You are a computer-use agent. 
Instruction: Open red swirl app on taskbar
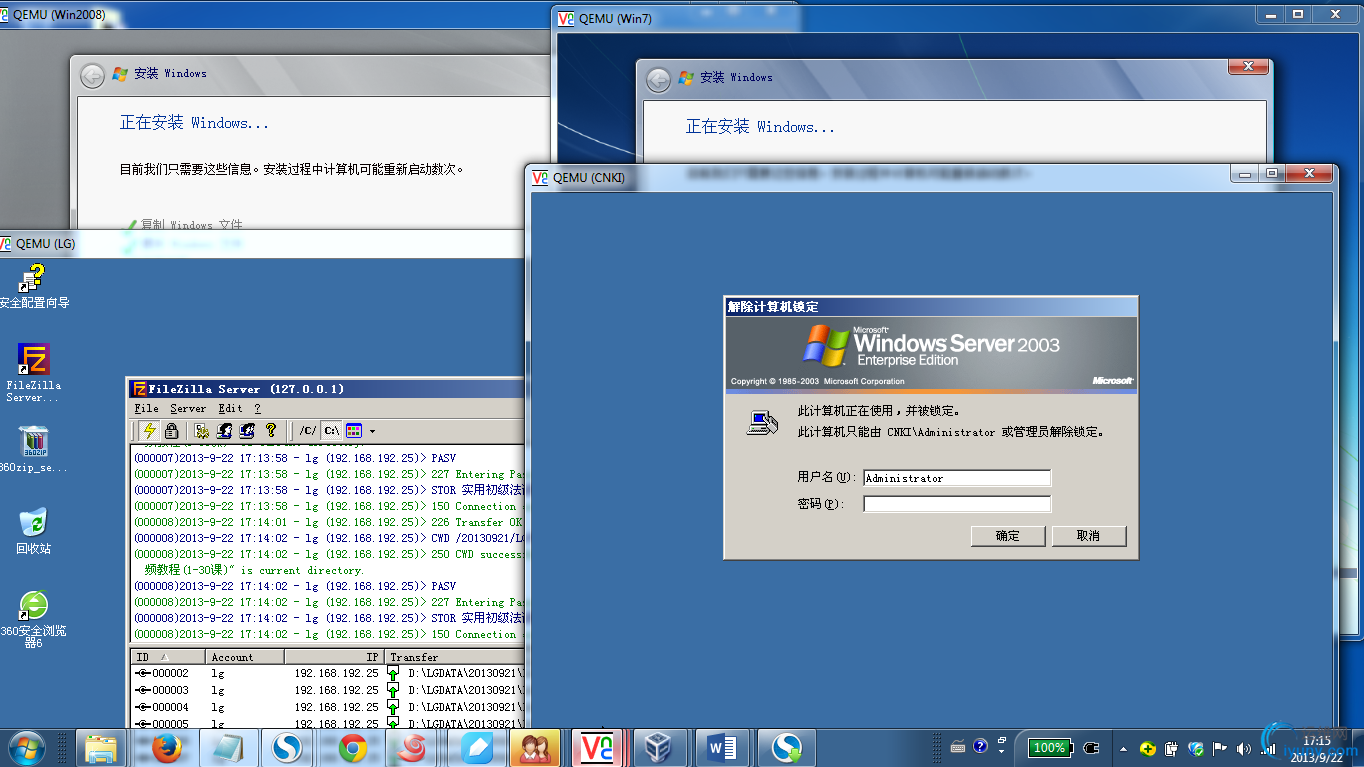[414, 747]
